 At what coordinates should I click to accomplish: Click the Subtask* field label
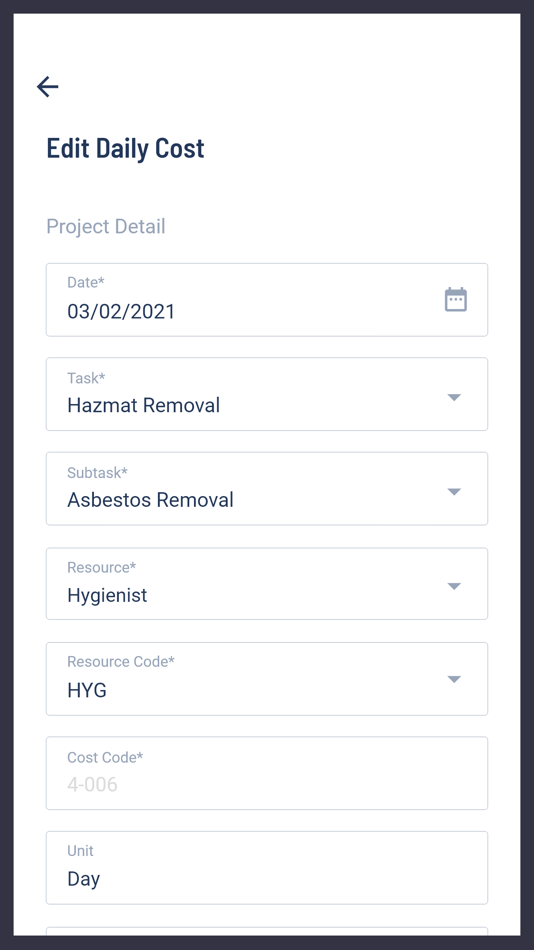[97, 472]
